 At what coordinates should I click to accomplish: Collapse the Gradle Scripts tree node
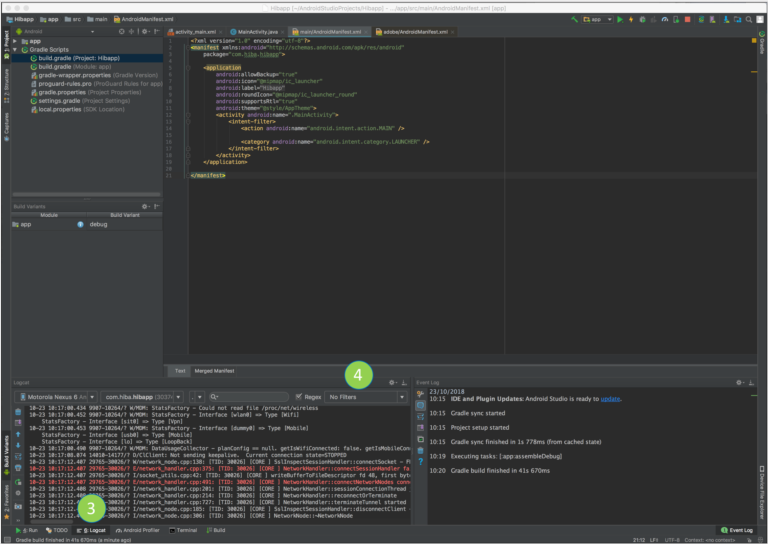(x=14, y=49)
